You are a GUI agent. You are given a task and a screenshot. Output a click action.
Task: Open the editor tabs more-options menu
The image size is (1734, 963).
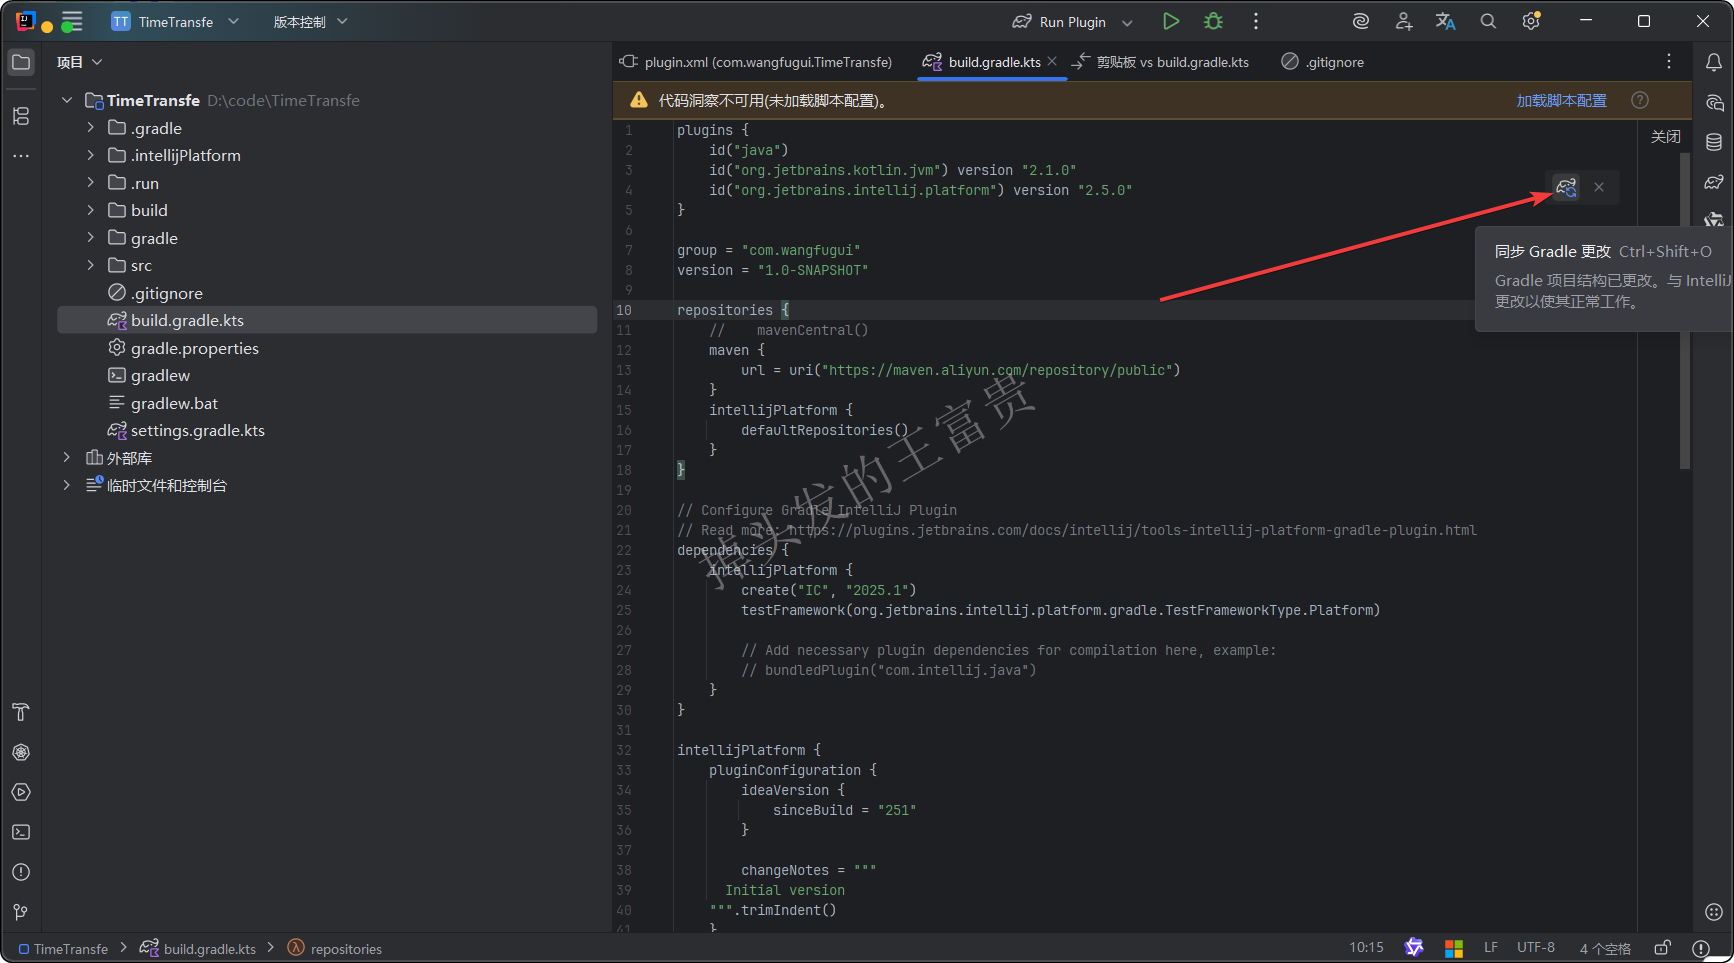[x=1669, y=62]
